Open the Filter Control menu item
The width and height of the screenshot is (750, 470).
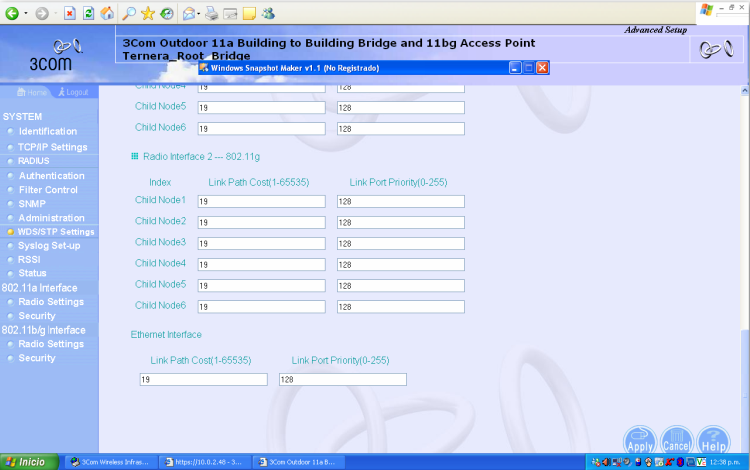(48, 190)
